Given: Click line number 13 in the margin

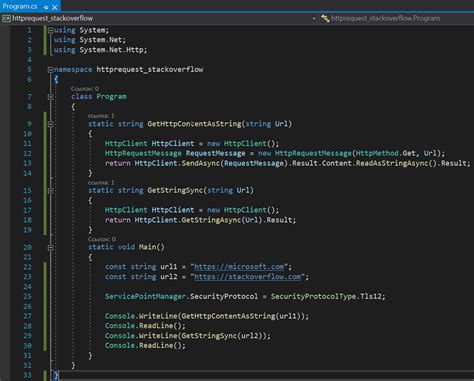Looking at the screenshot, I should click(x=28, y=163).
